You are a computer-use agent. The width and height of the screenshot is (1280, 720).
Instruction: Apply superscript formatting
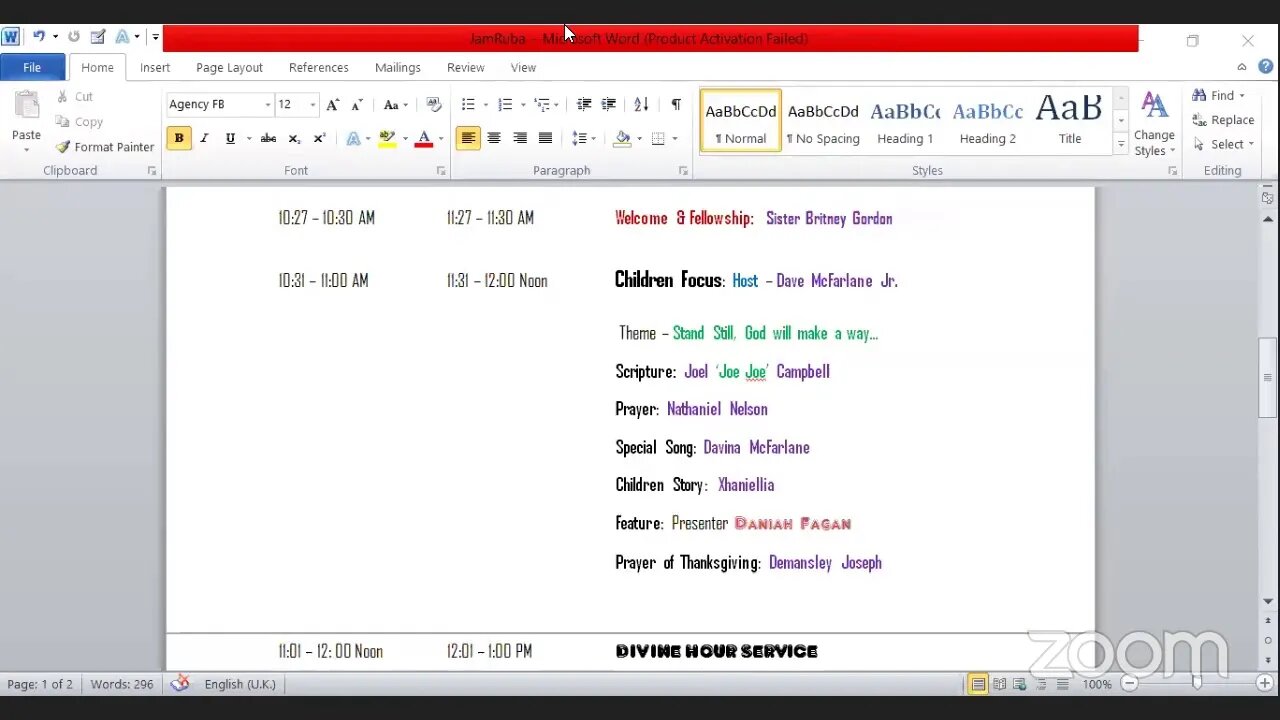click(319, 138)
